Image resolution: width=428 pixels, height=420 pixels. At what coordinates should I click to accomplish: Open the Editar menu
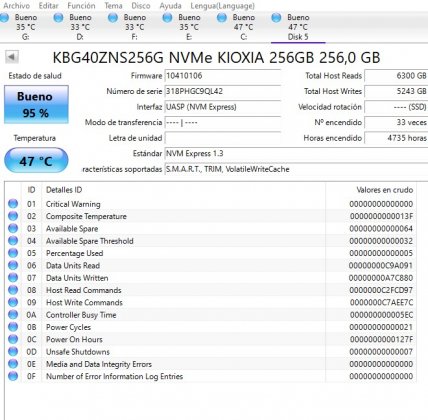(x=48, y=6)
